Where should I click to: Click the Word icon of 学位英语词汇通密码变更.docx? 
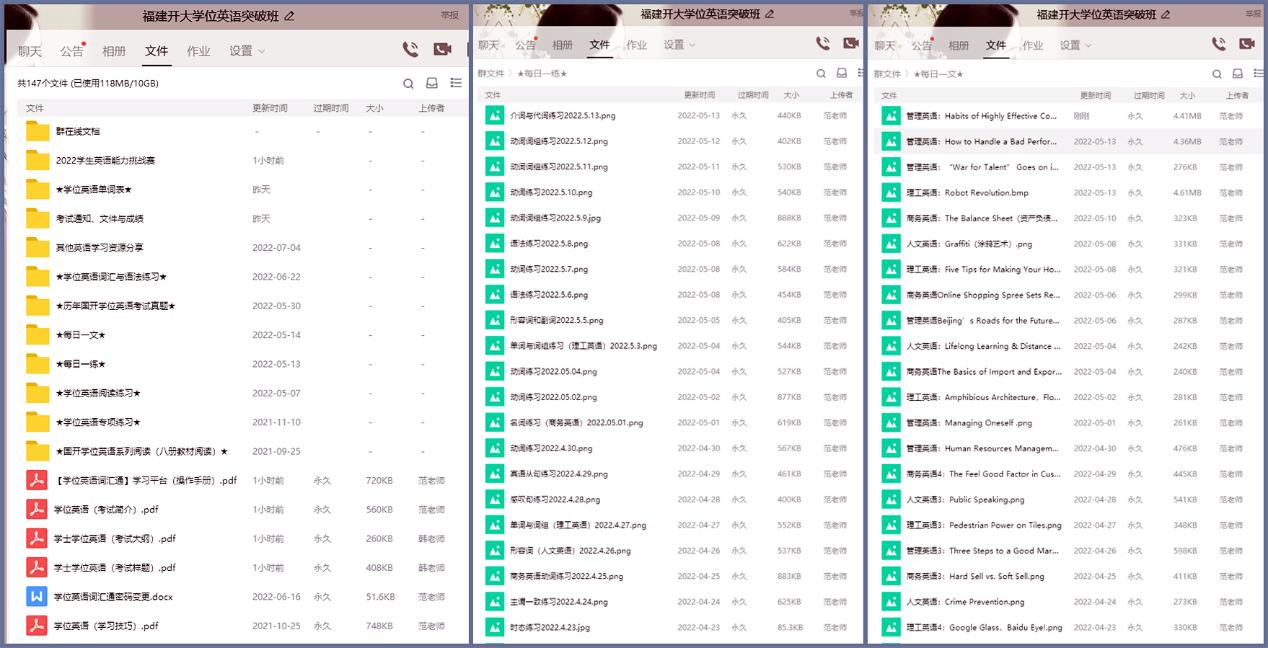coord(37,597)
